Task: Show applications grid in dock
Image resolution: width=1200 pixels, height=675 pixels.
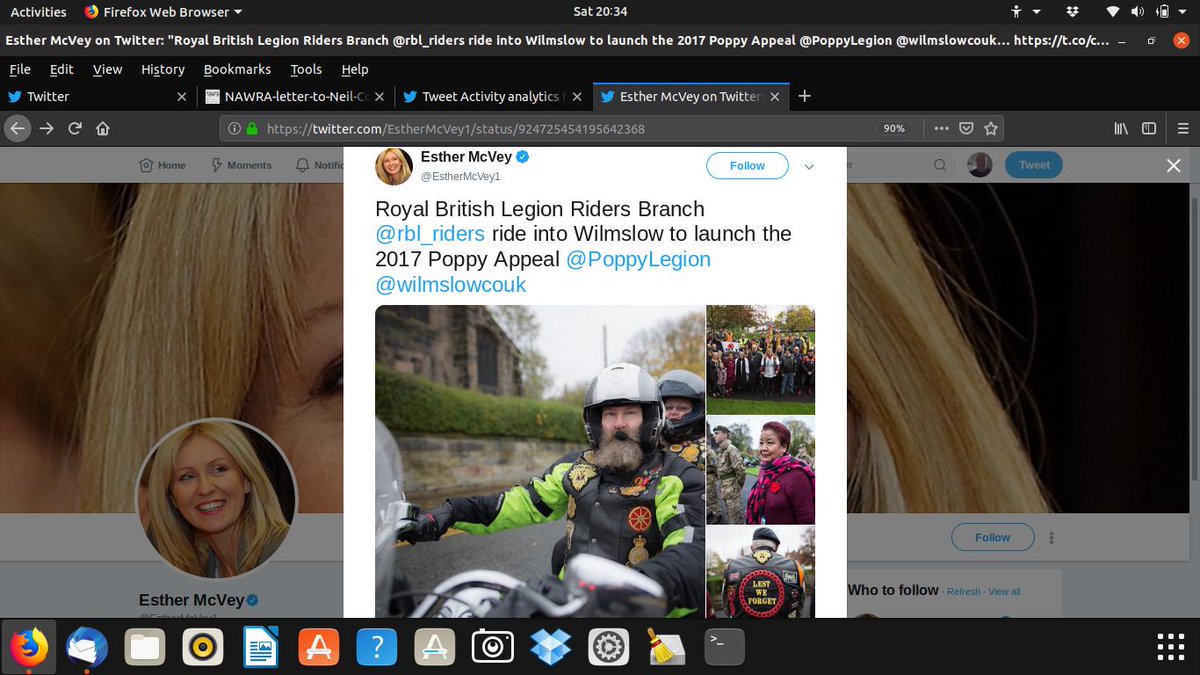Action: (1171, 647)
